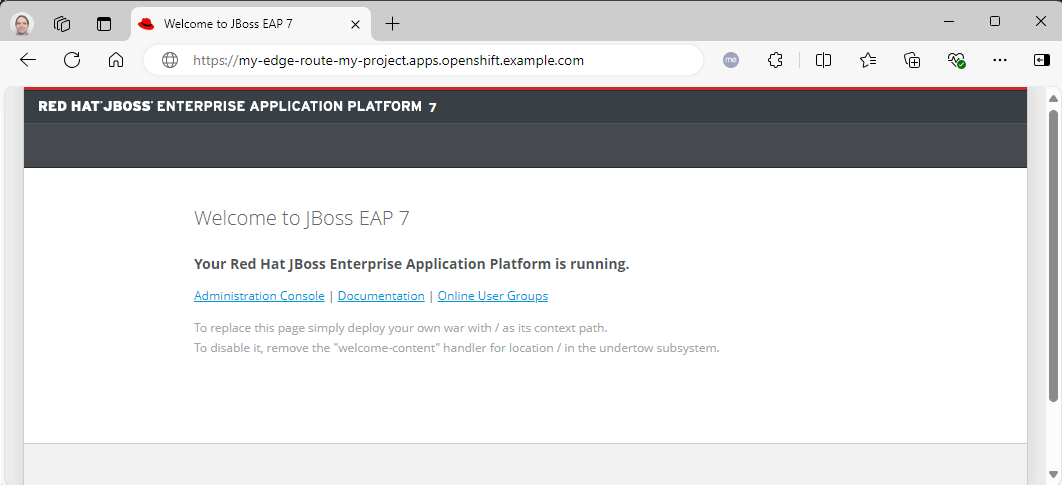
Task: Open a new tab with the plus button
Action: (392, 24)
